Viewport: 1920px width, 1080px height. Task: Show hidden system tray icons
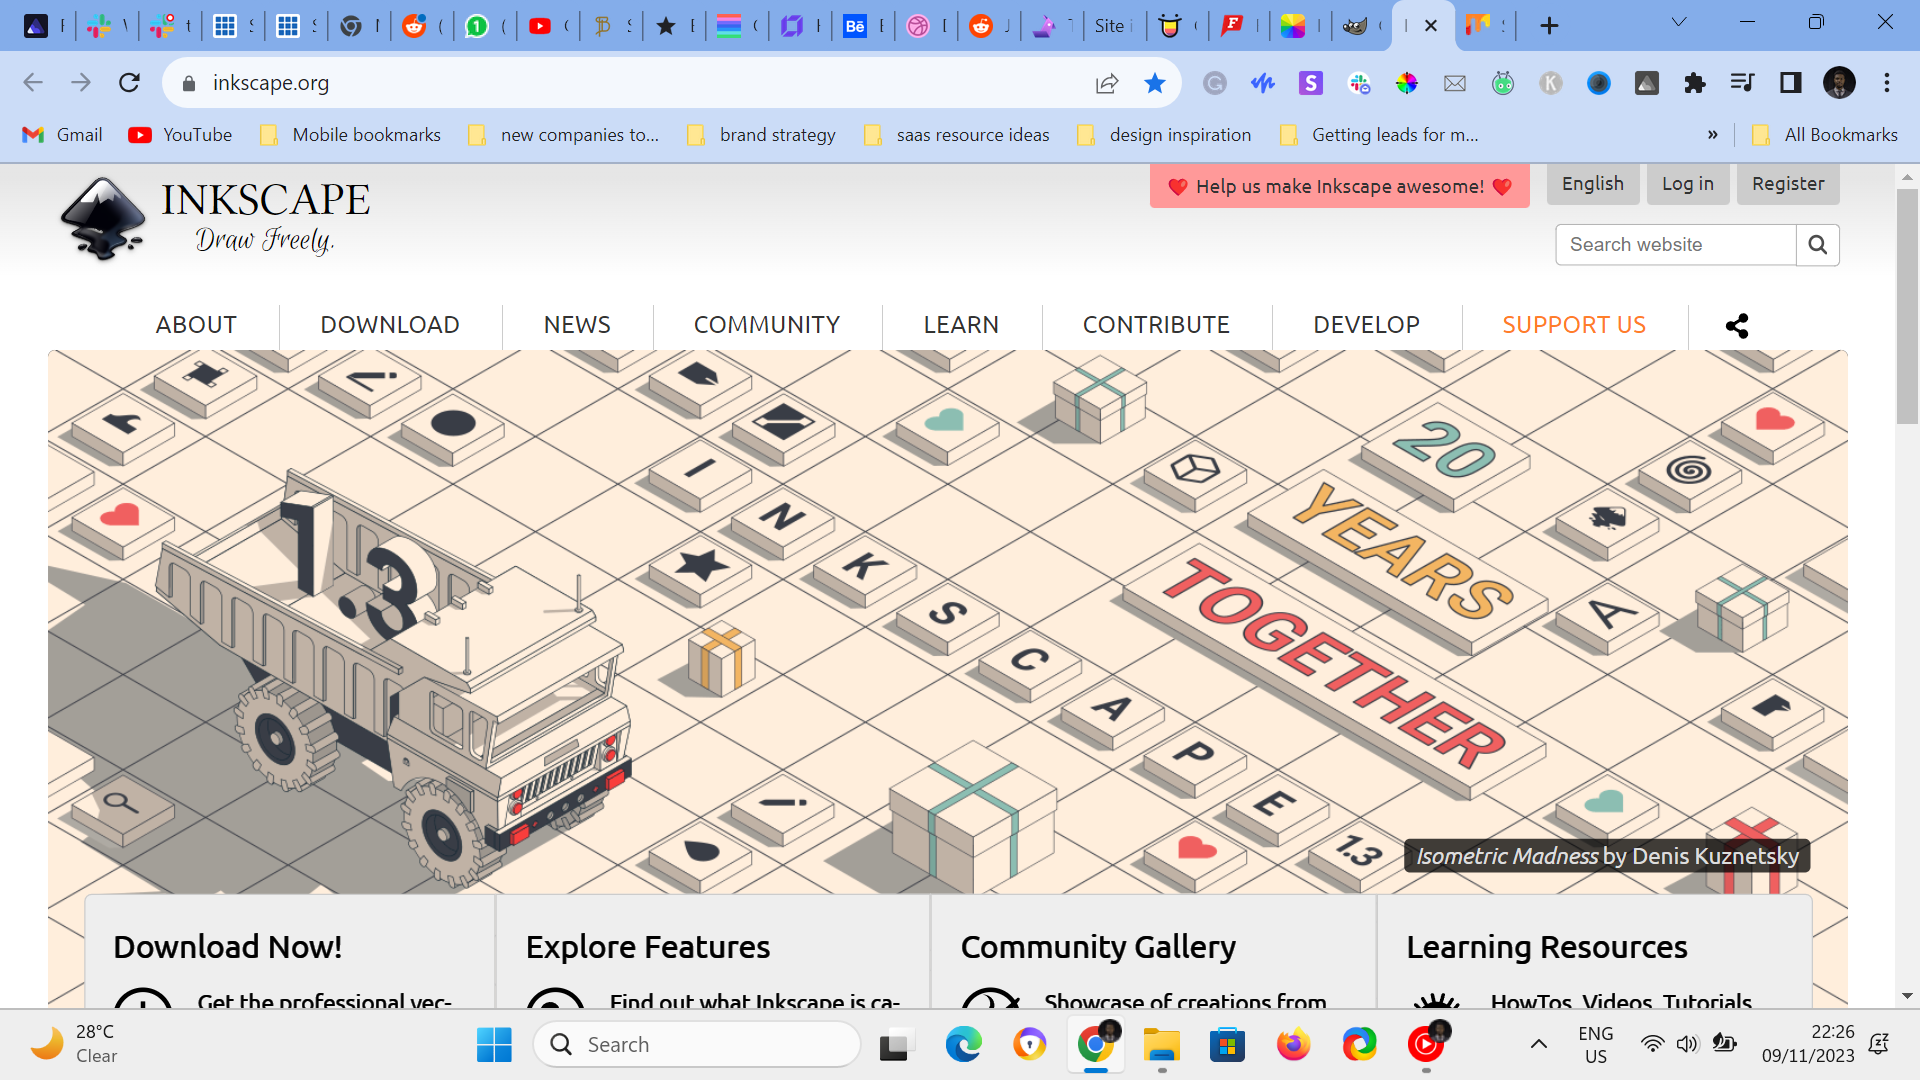1539,1045
